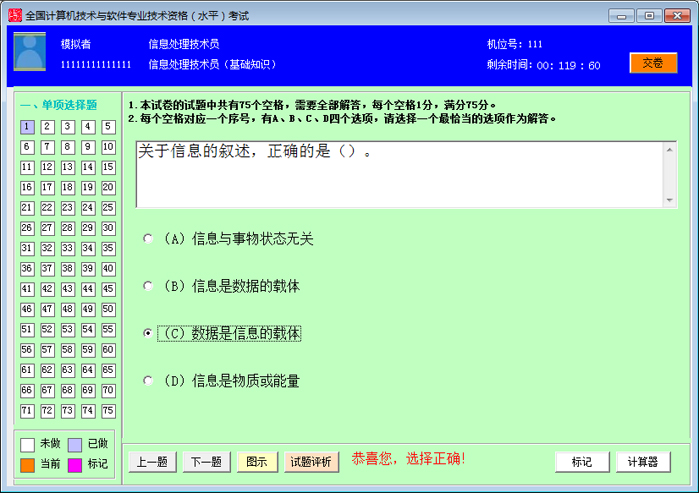This screenshot has height=493, width=699.
Task: Choose option B 信息是数据的载体
Action: tap(149, 286)
